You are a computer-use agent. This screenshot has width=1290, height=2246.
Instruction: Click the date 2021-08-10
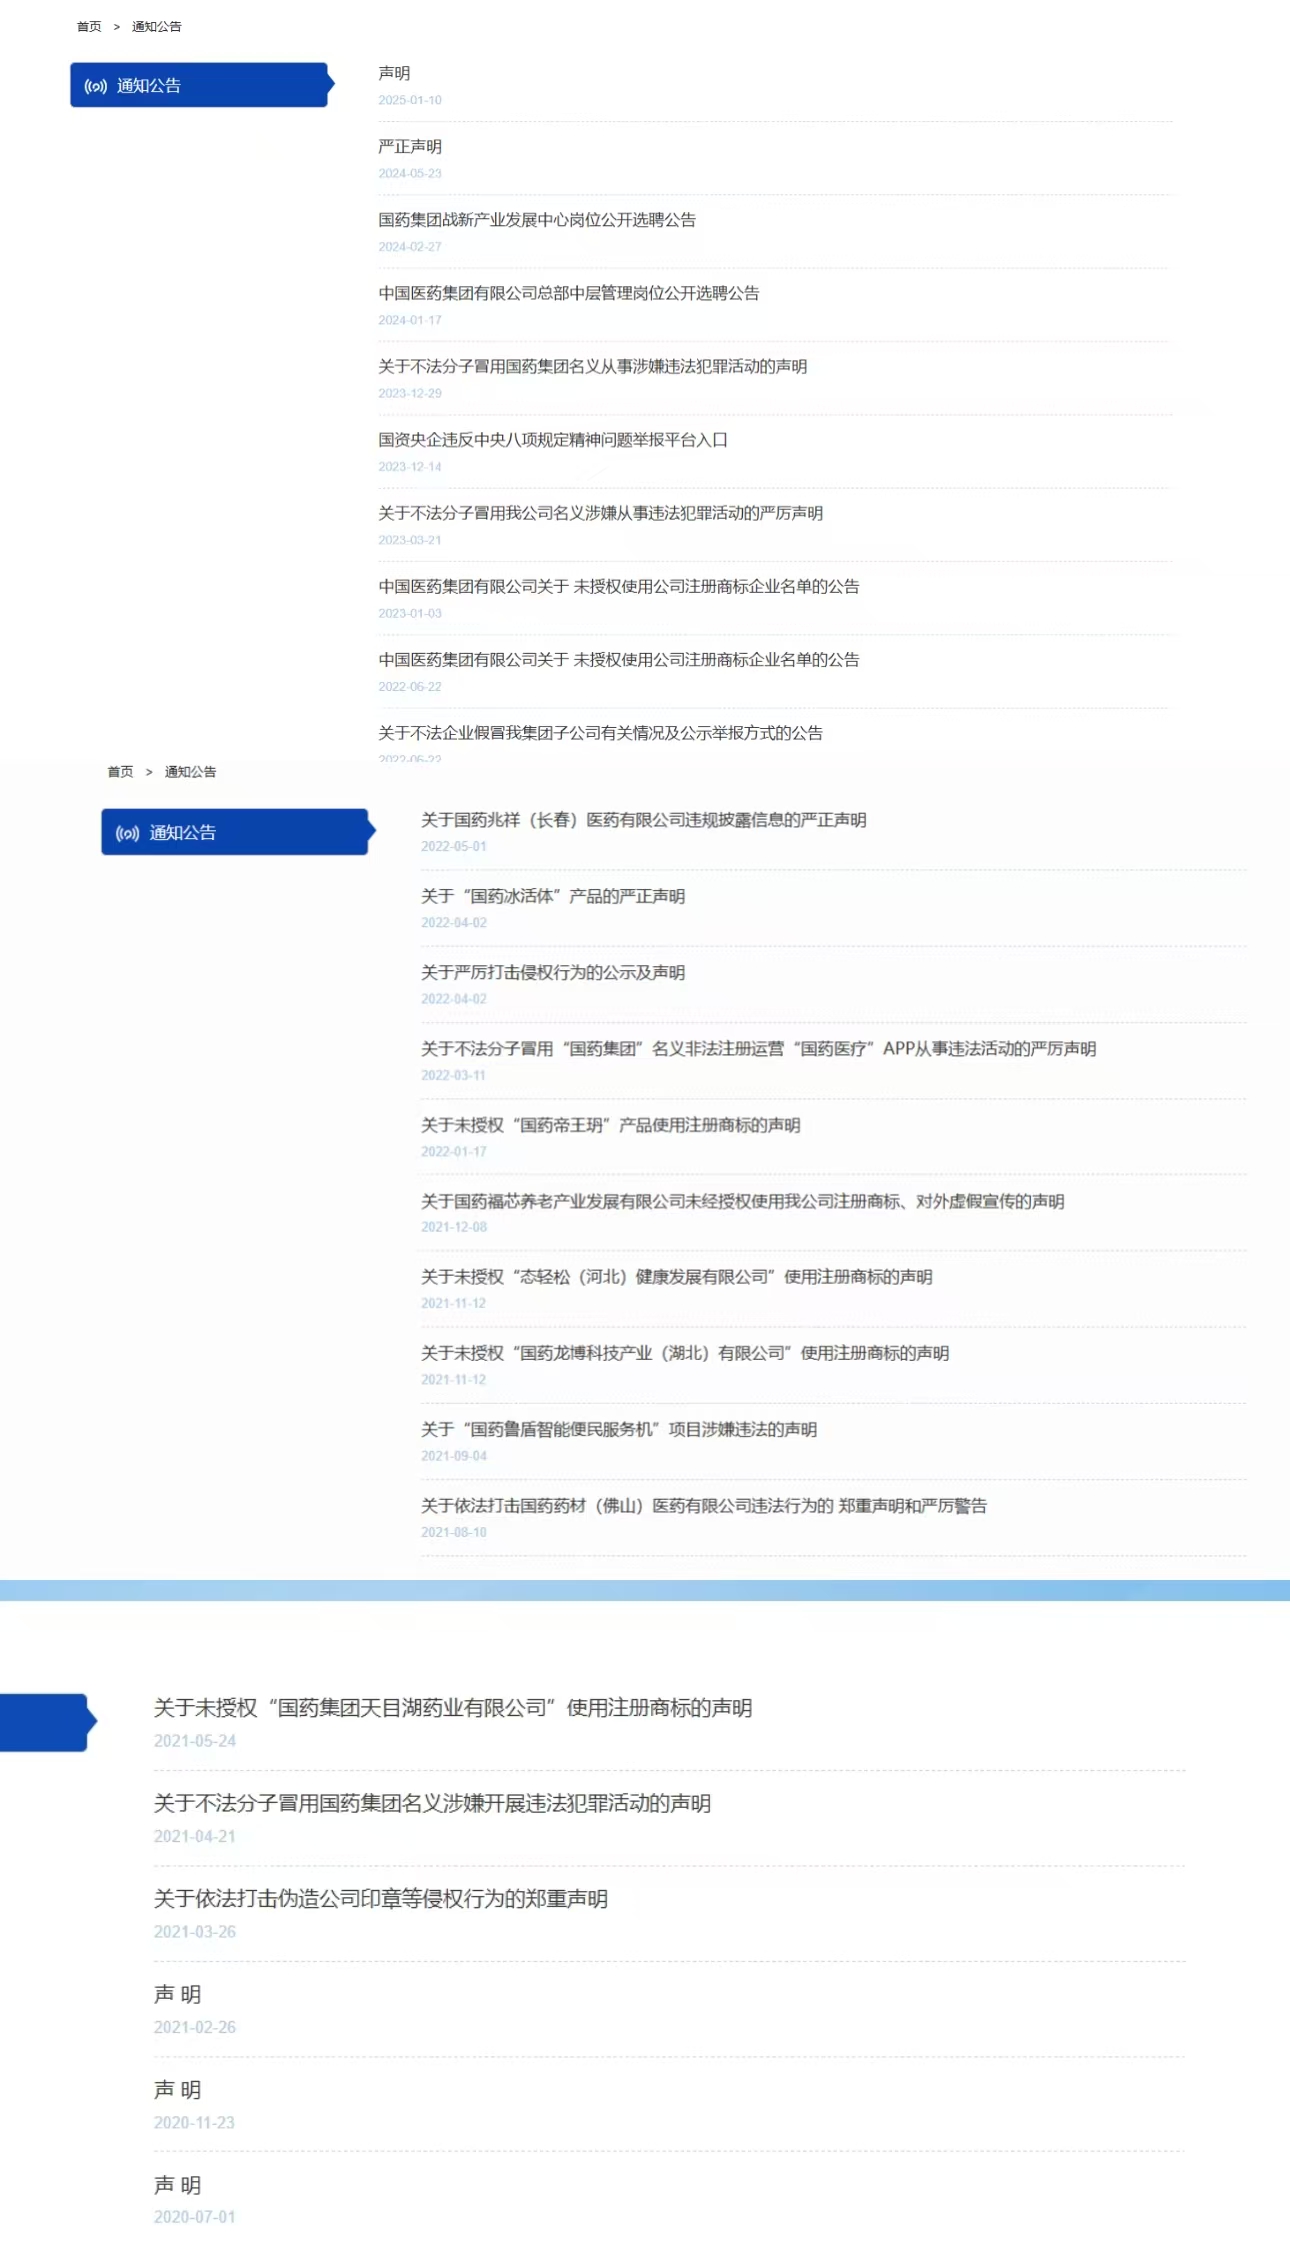(x=454, y=1532)
